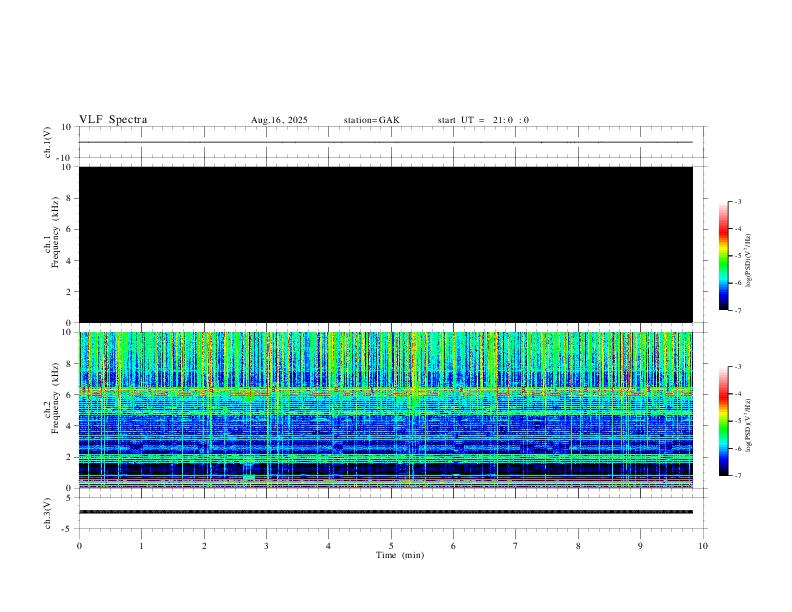Click the ch.1 voltage waveform line
792x612 pixels.
pos(386,142)
